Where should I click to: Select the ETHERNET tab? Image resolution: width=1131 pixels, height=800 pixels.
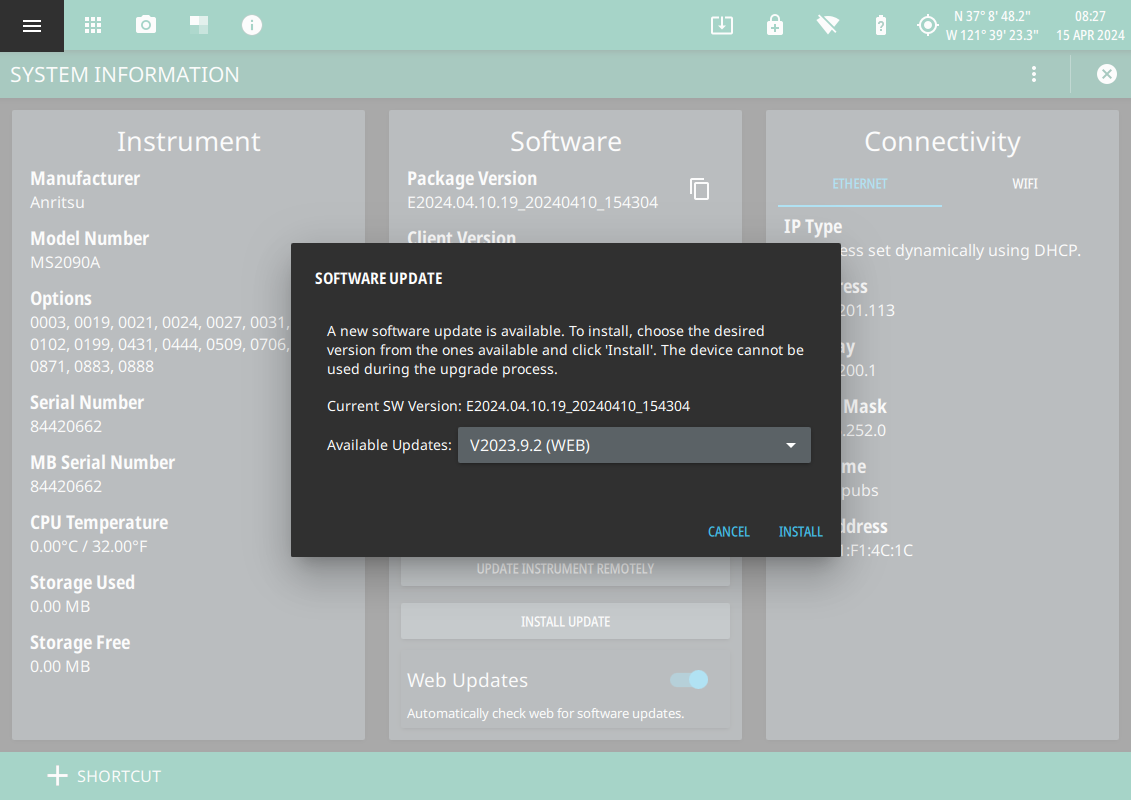point(859,184)
